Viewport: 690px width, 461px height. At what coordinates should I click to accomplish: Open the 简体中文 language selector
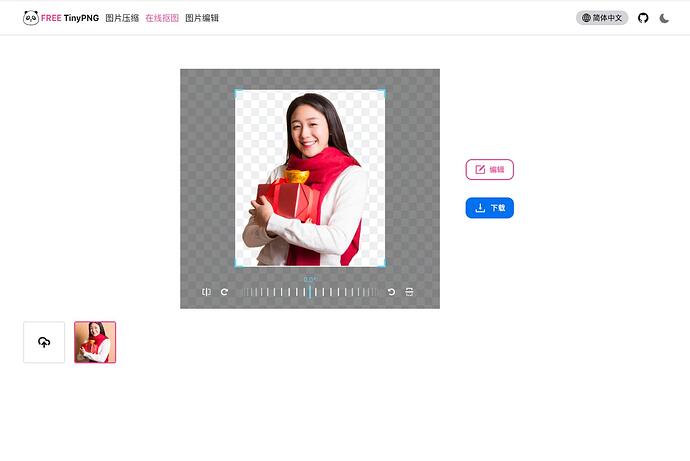(x=602, y=18)
